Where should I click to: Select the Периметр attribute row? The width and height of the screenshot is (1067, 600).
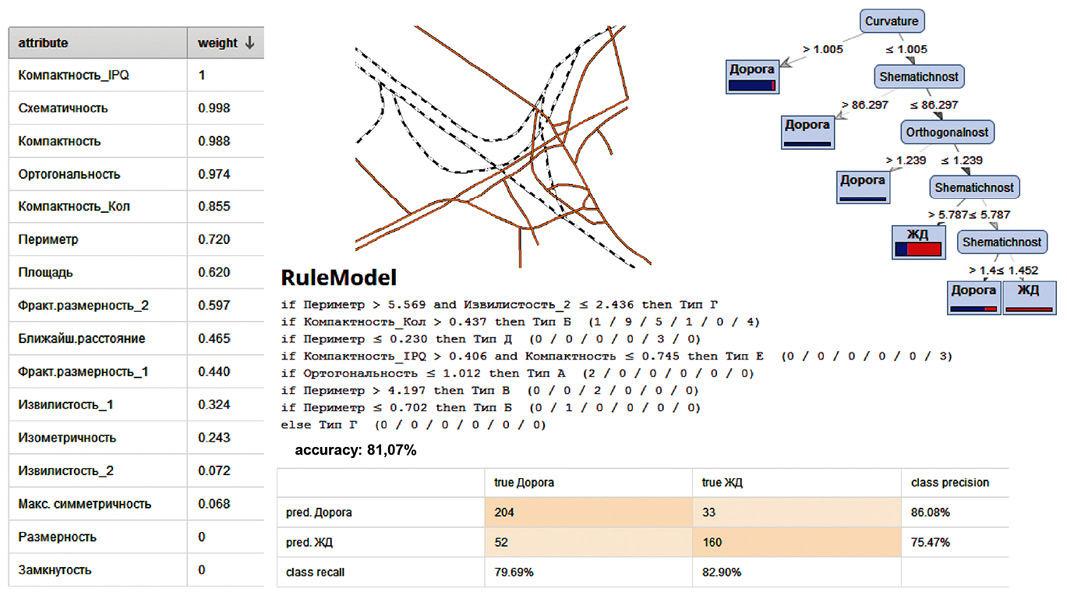click(136, 239)
